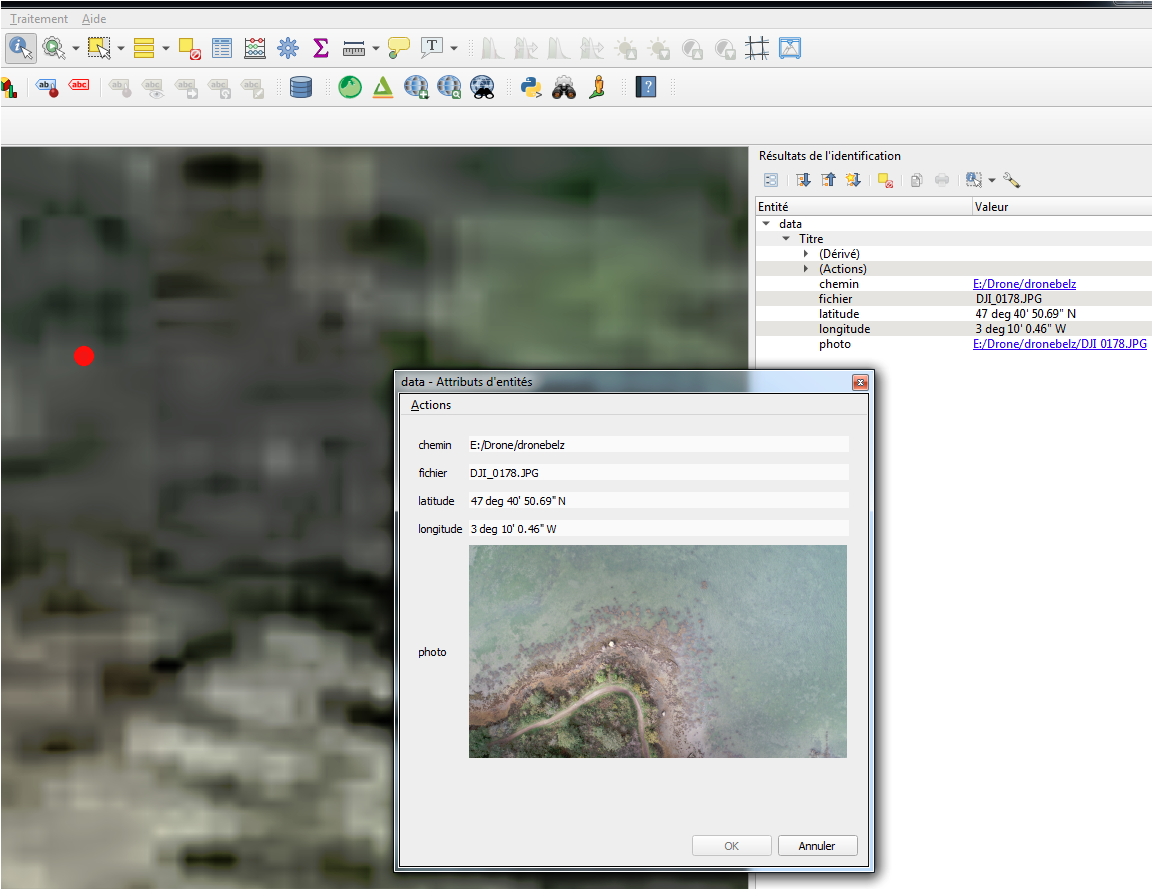1153x890 pixels.
Task: Click the map tips speech bubble icon
Action: pyautogui.click(x=399, y=49)
